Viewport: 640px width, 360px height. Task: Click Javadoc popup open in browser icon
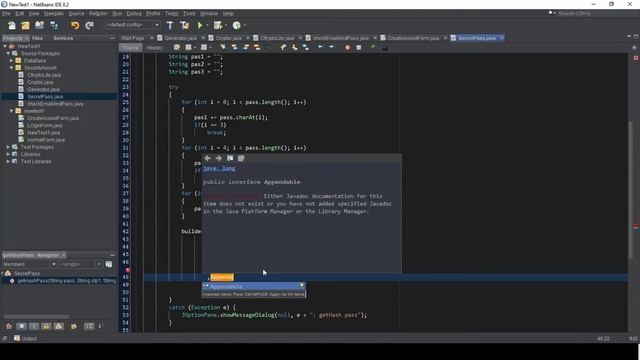(230, 158)
